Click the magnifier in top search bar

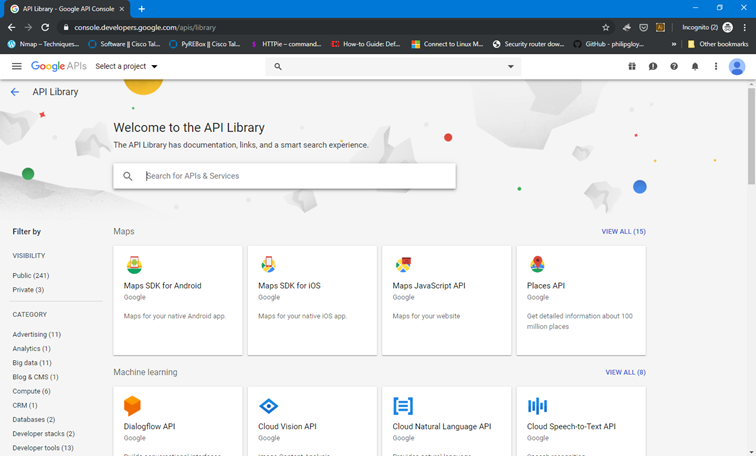click(278, 67)
